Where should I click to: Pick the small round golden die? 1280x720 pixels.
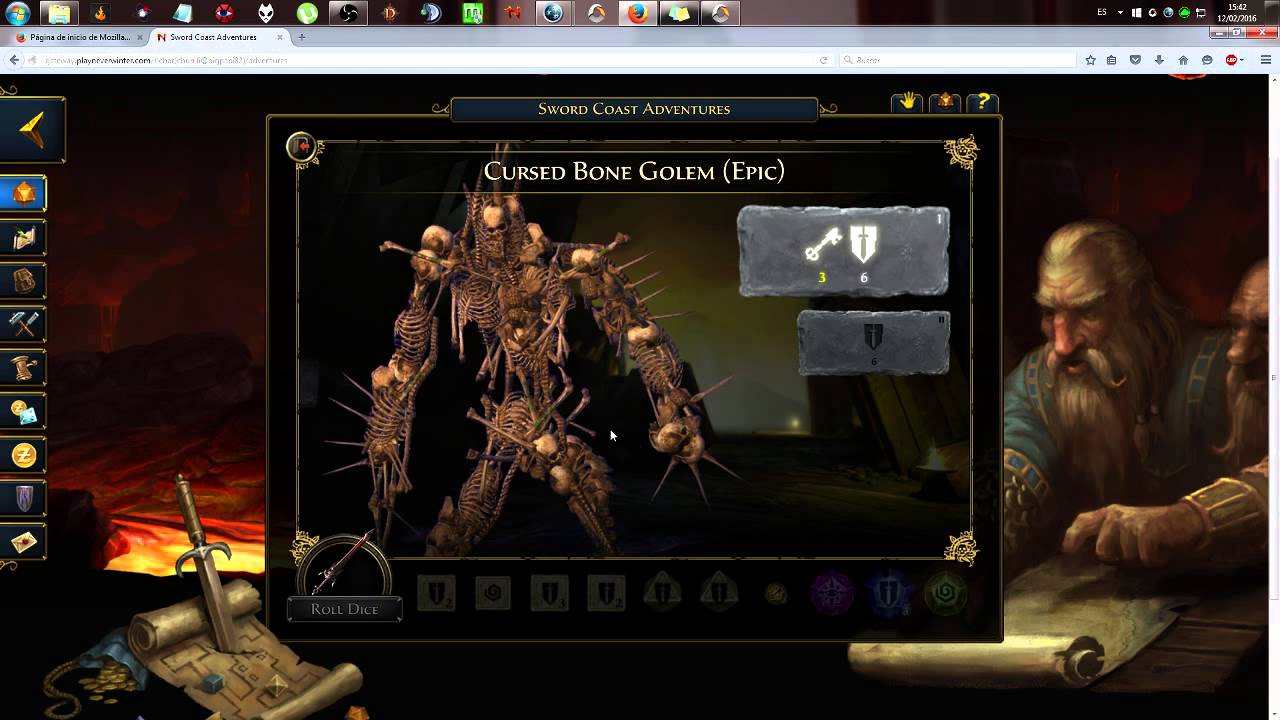[776, 594]
